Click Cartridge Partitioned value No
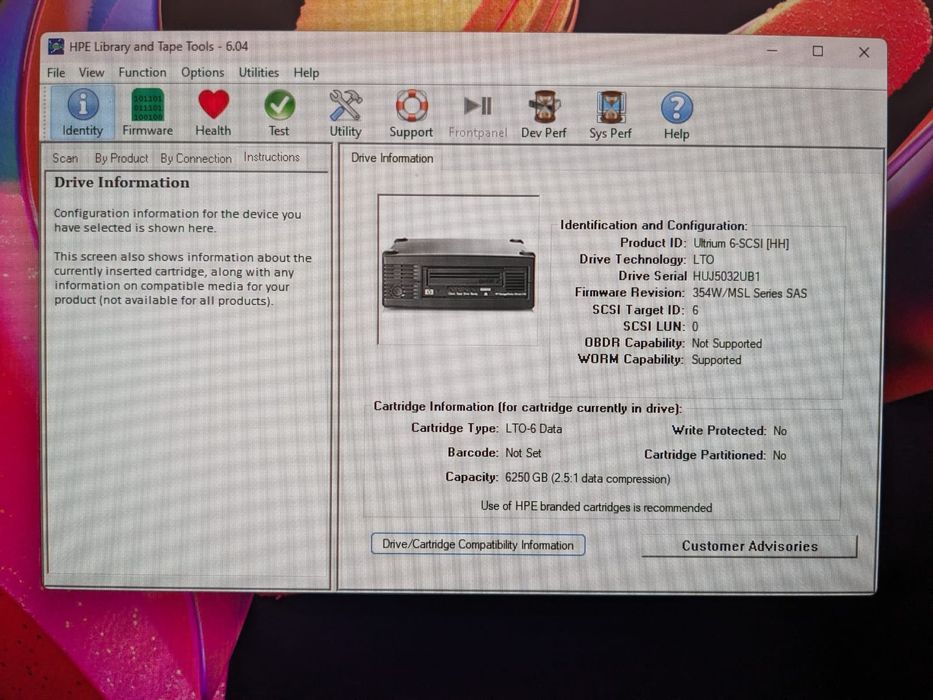Screen dimensions: 933x700 (779, 455)
